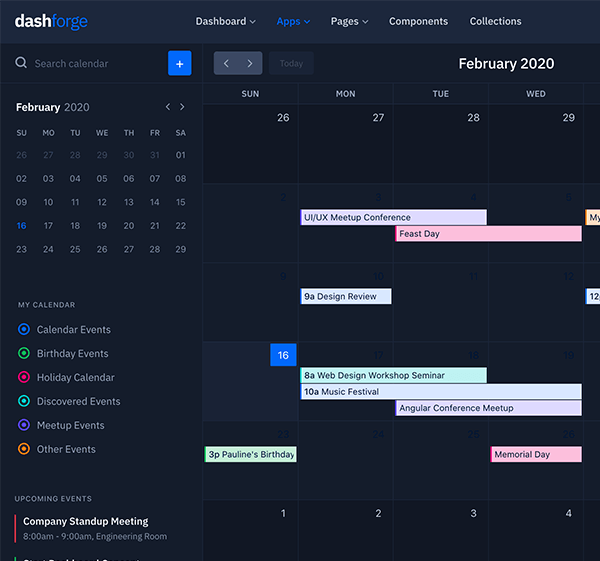Go to next month in mini calendar
Screen dimensions: 600x561
(x=182, y=107)
